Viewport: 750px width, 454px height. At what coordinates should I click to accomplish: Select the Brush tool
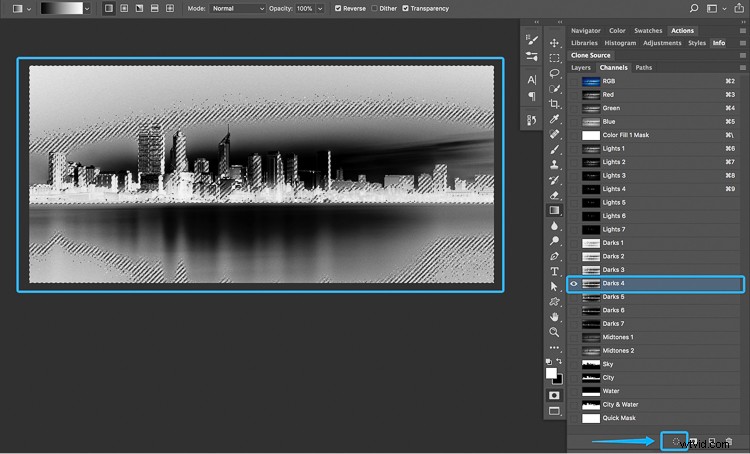(554, 150)
